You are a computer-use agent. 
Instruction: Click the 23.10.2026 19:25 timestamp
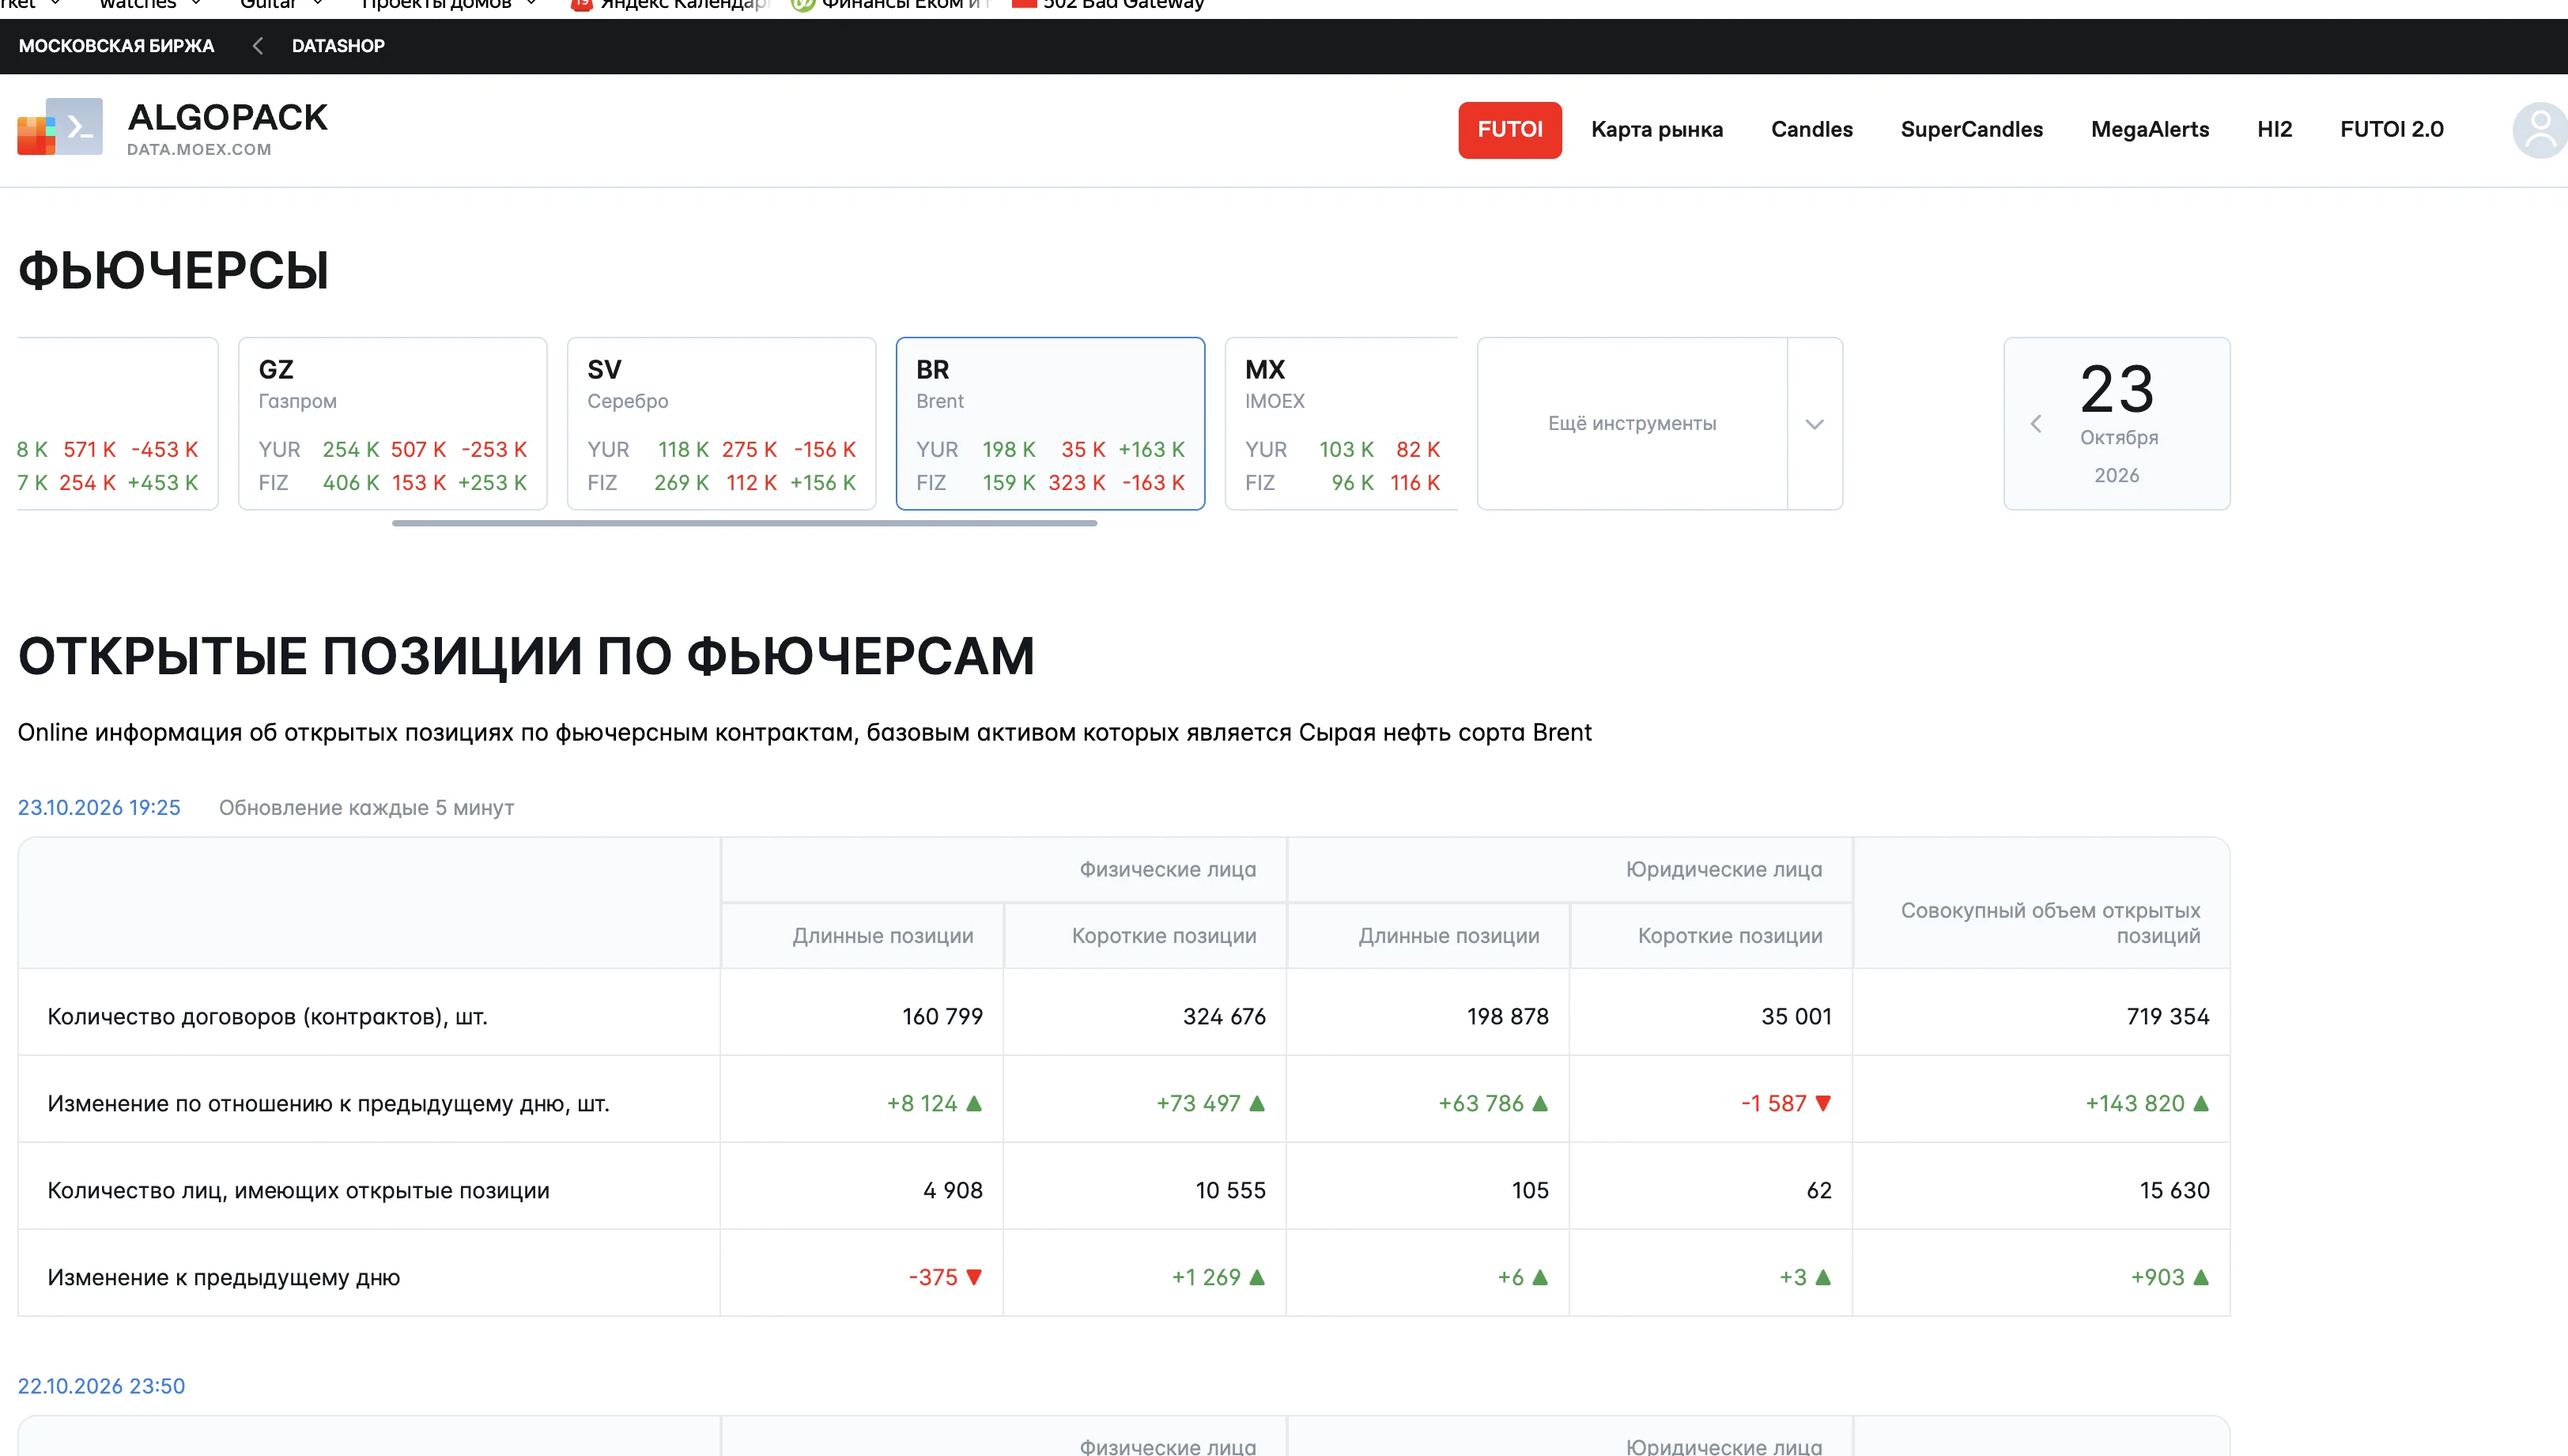coord(99,807)
